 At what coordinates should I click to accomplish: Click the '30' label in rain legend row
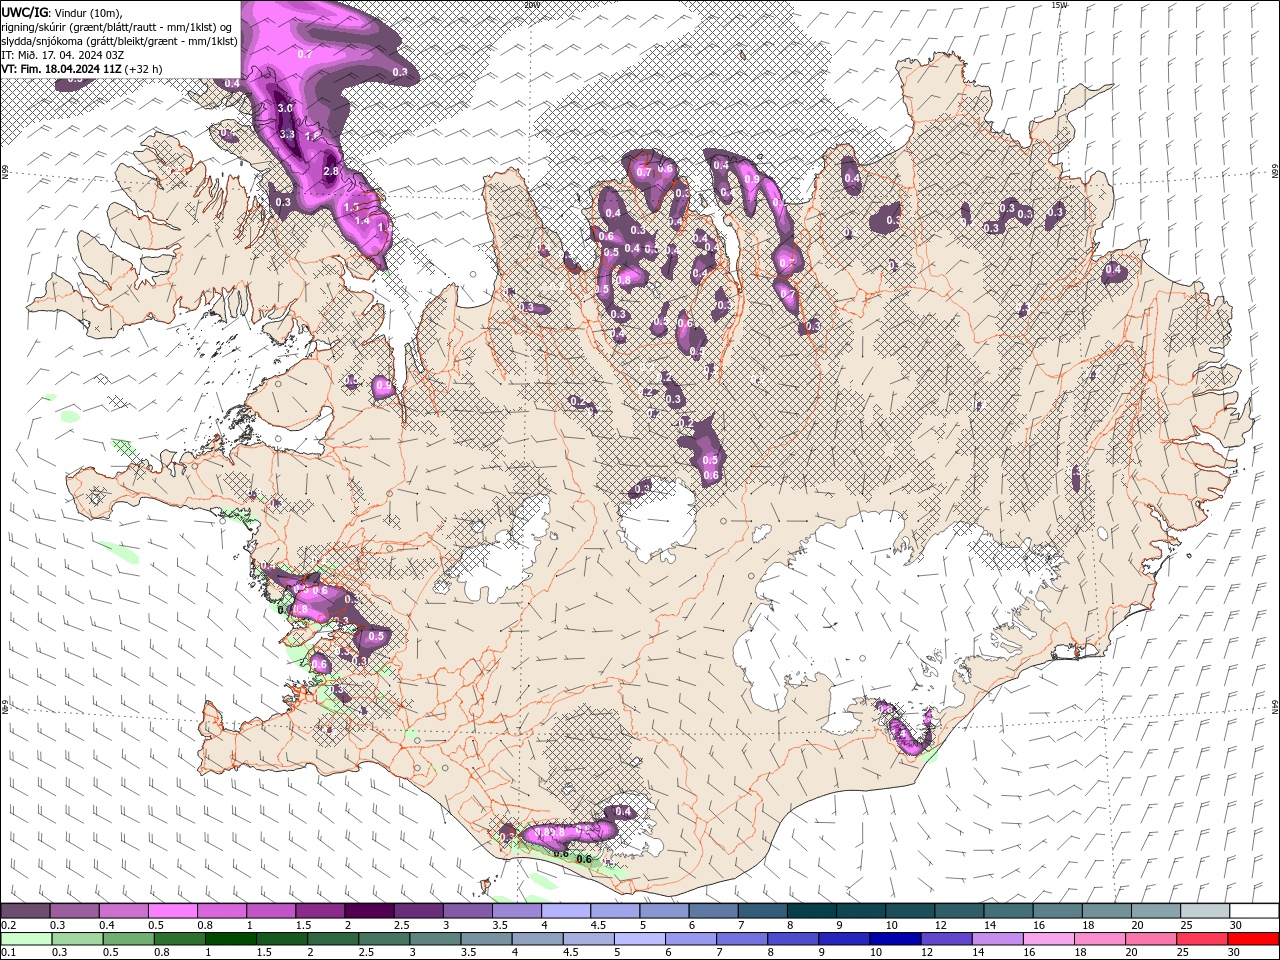pyautogui.click(x=1235, y=953)
